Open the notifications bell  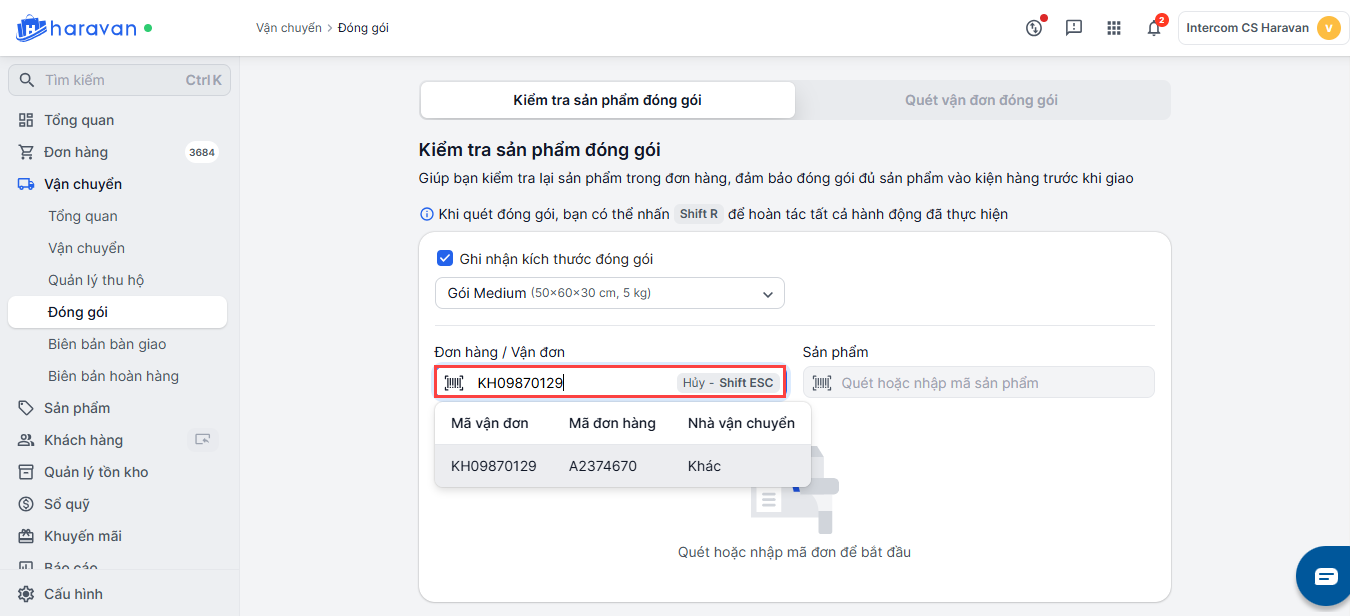[x=1154, y=28]
